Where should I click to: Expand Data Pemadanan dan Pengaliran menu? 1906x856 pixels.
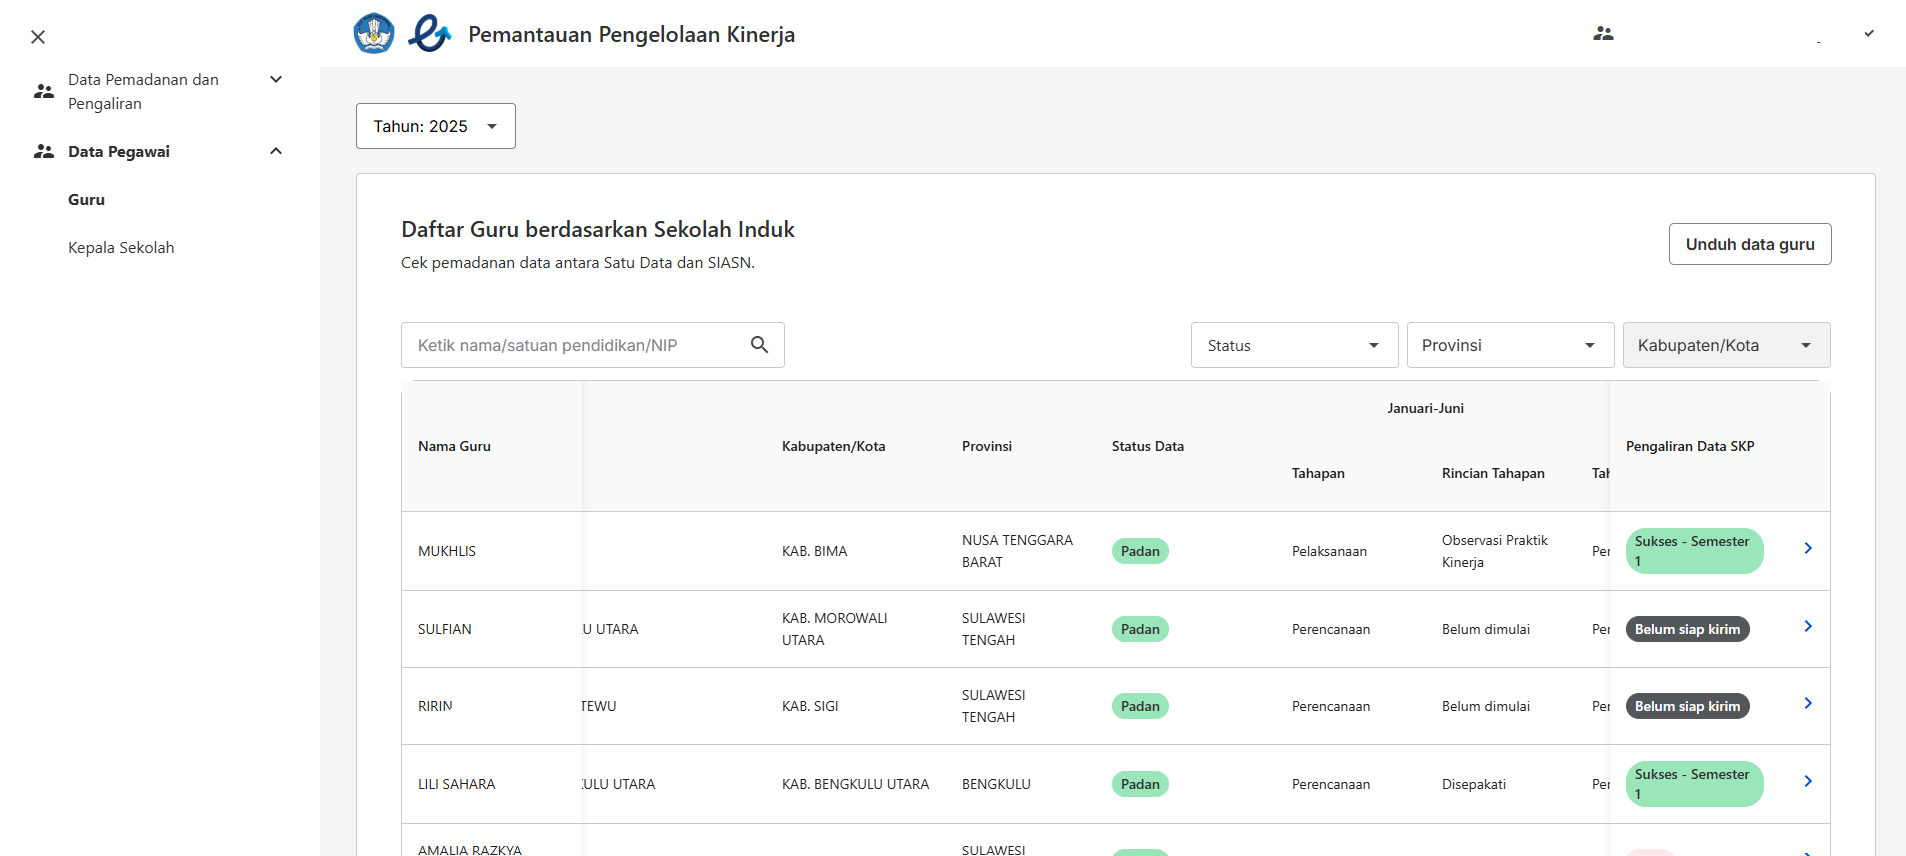click(x=276, y=79)
